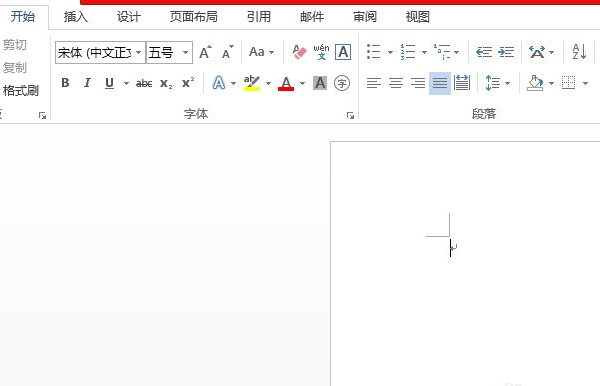This screenshot has width=600, height=386.
Task: Apply yellow text highlight color
Action: point(252,83)
